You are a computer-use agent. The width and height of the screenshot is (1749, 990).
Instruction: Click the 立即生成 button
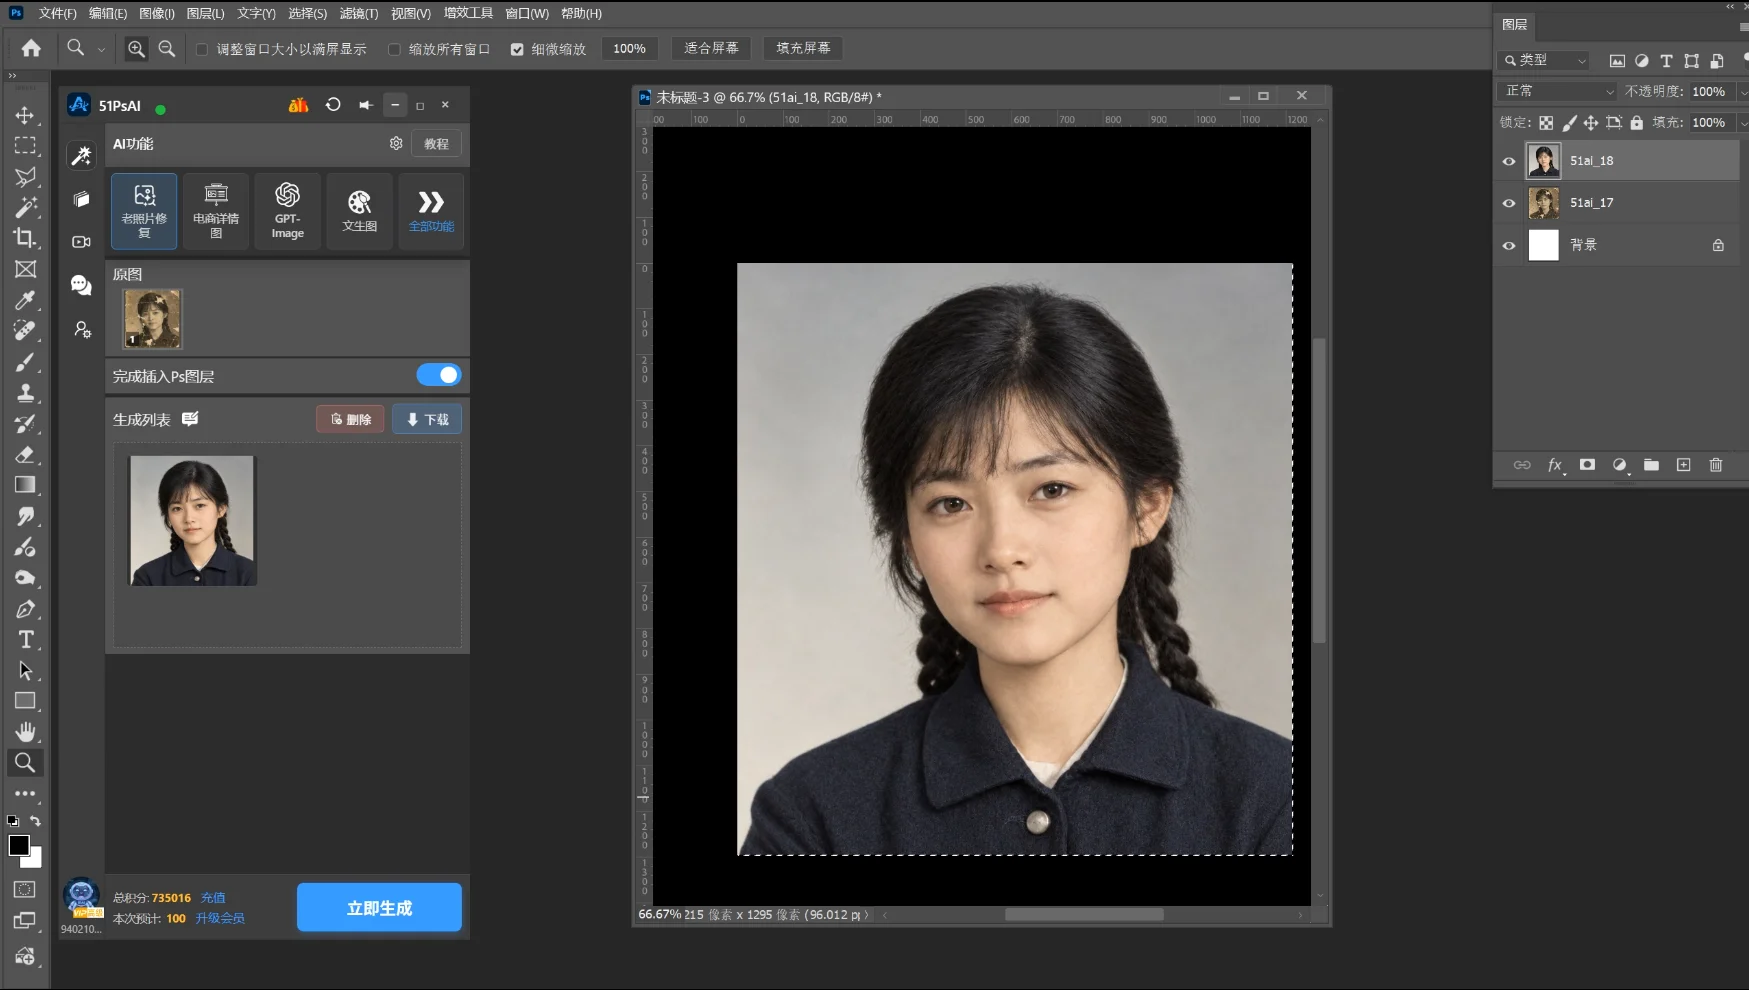(379, 907)
